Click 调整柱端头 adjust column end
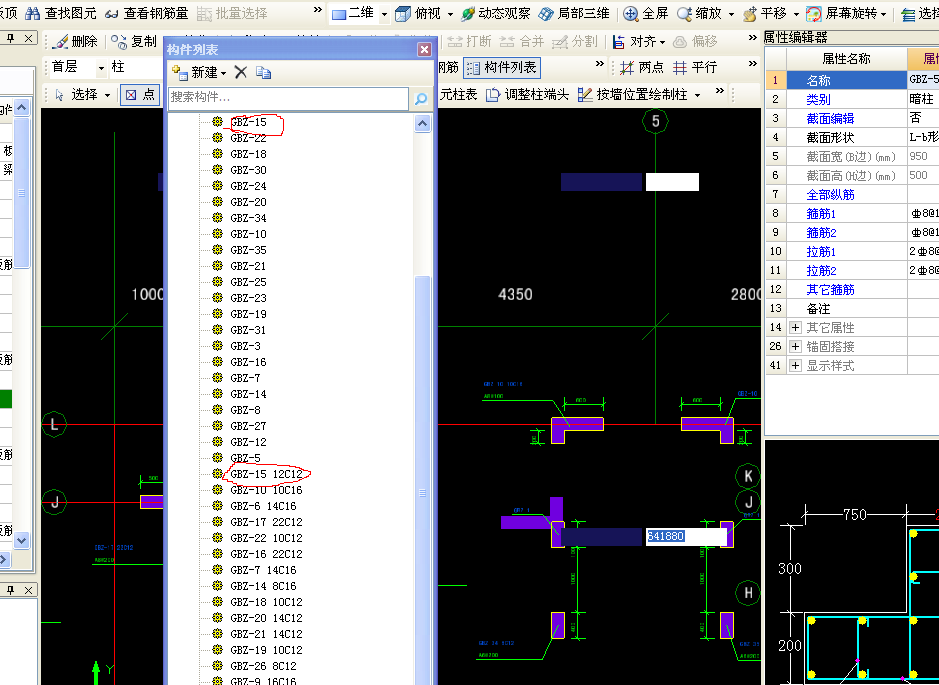The height and width of the screenshot is (685, 939). click(x=527, y=94)
